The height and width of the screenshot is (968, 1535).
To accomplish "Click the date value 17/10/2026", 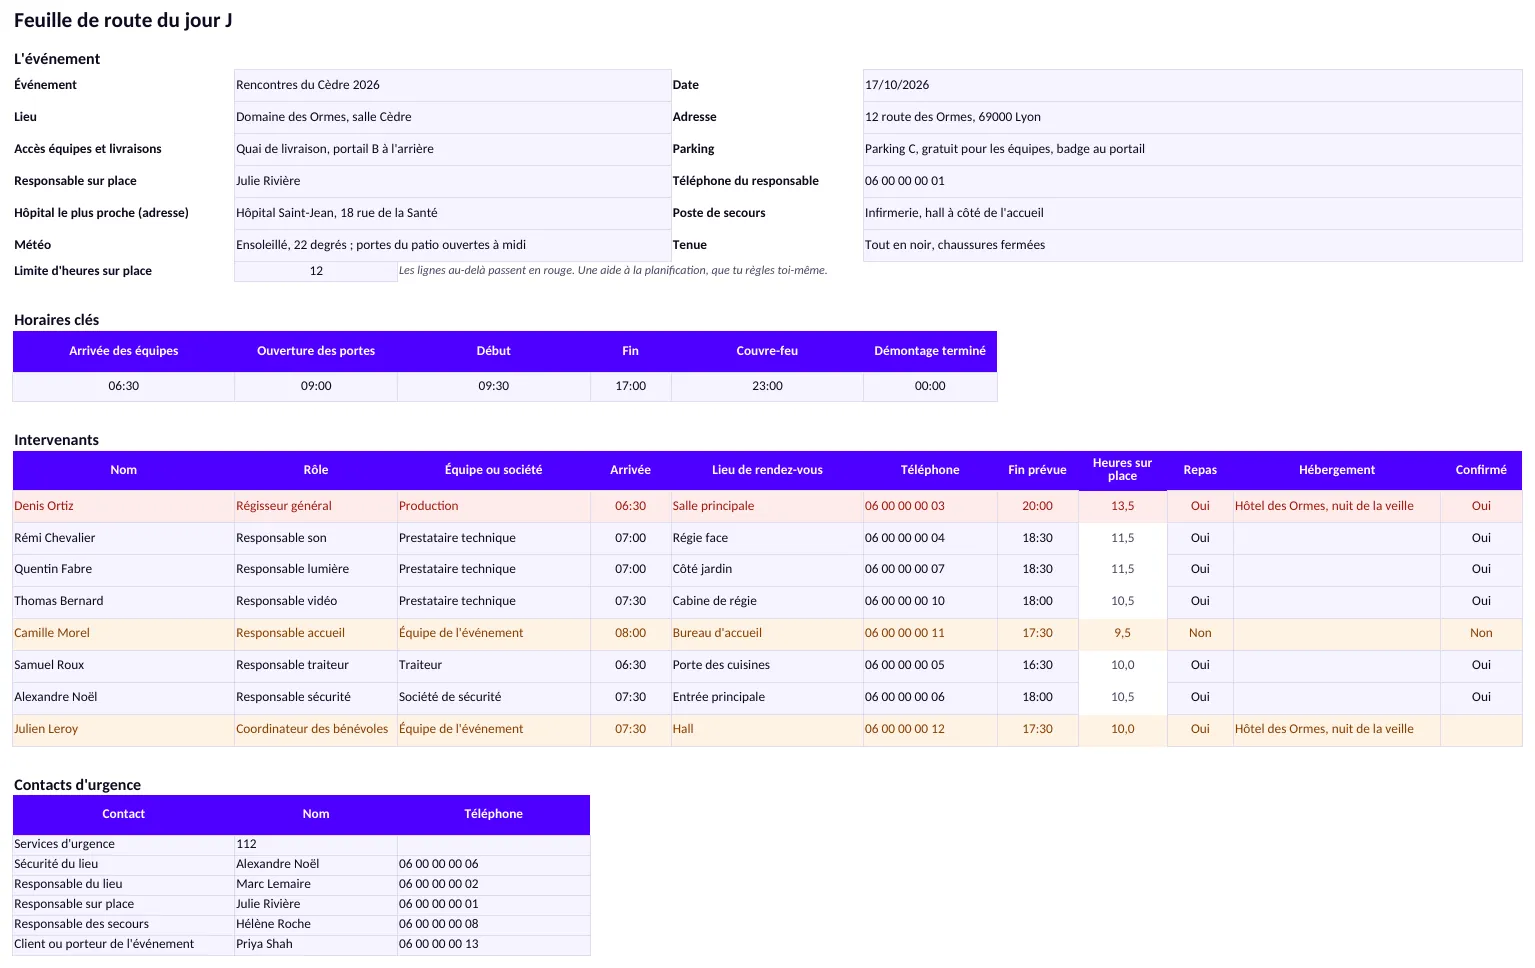I will 1192,85.
